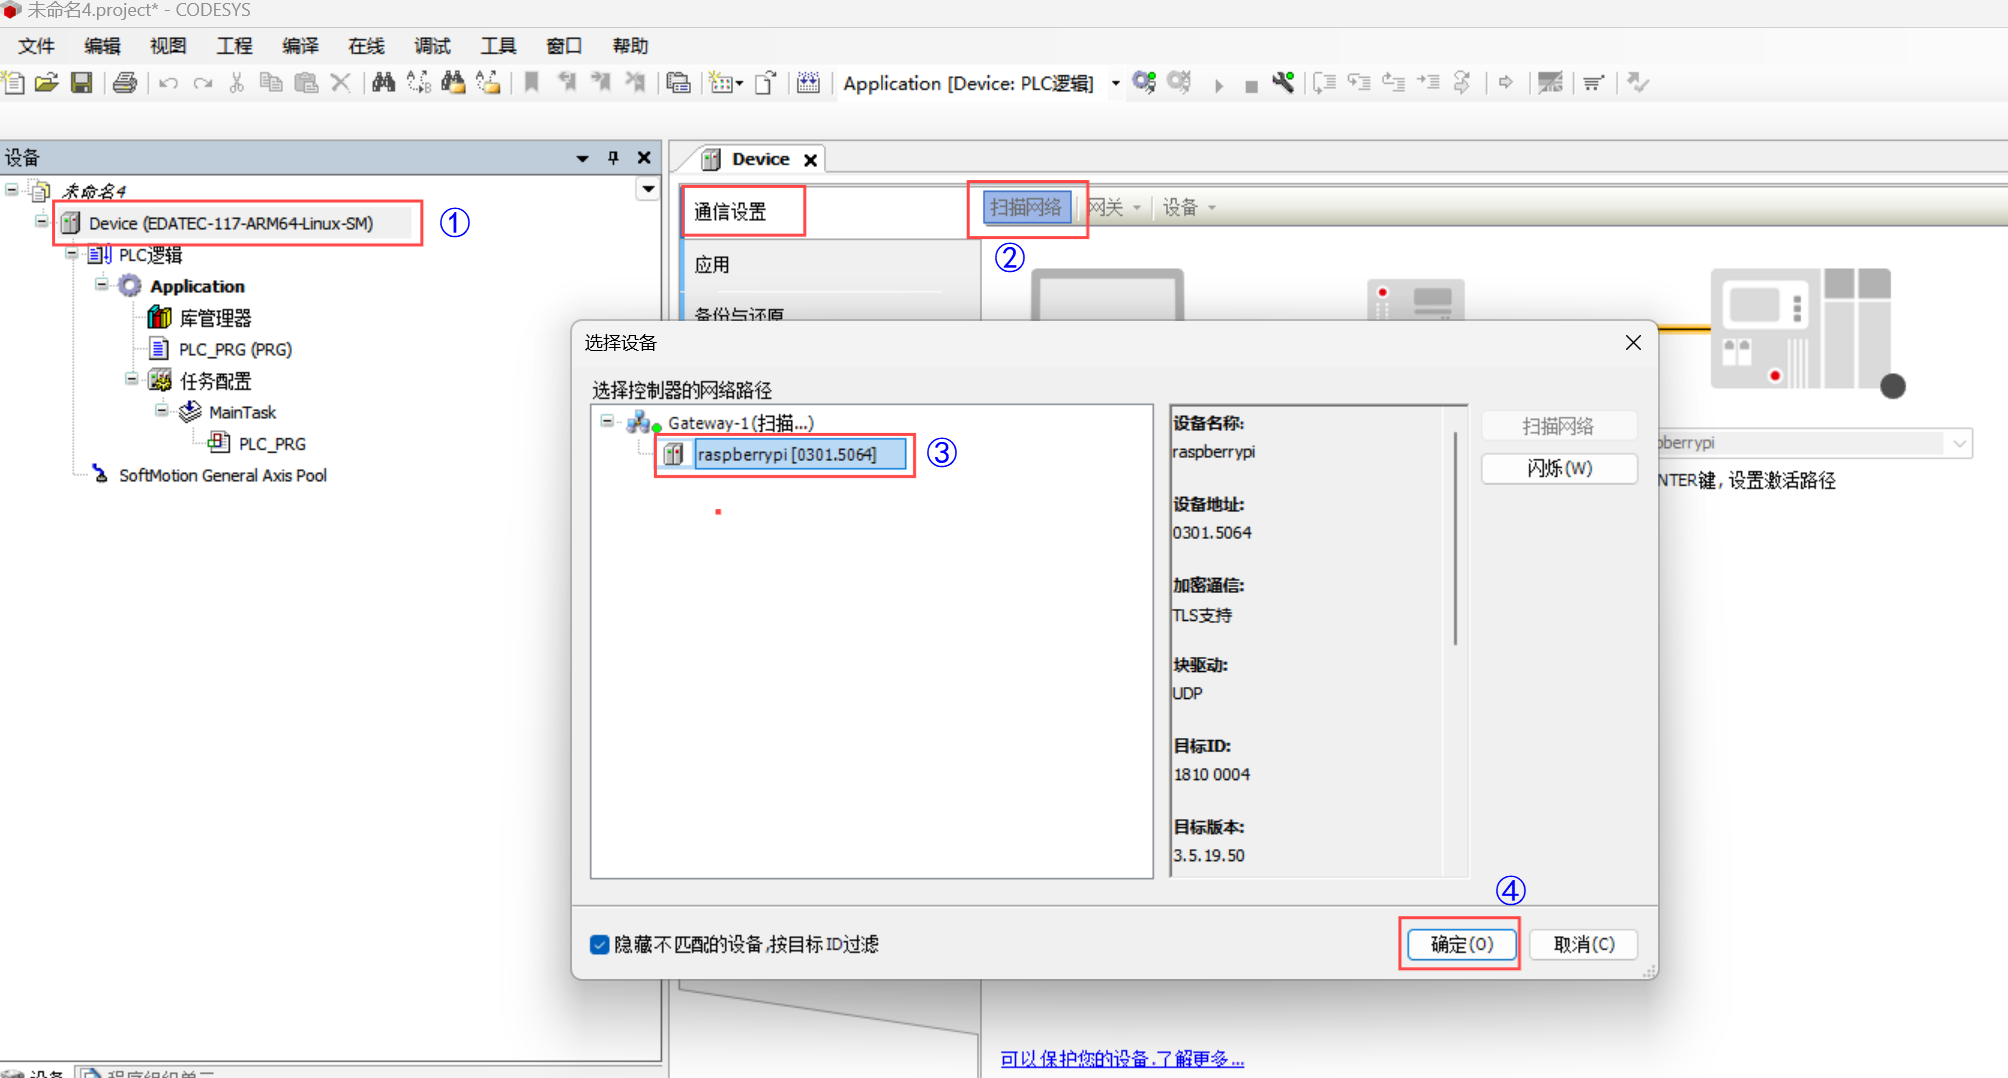Open the 工程 menu
This screenshot has height=1078, width=2008.
click(234, 46)
